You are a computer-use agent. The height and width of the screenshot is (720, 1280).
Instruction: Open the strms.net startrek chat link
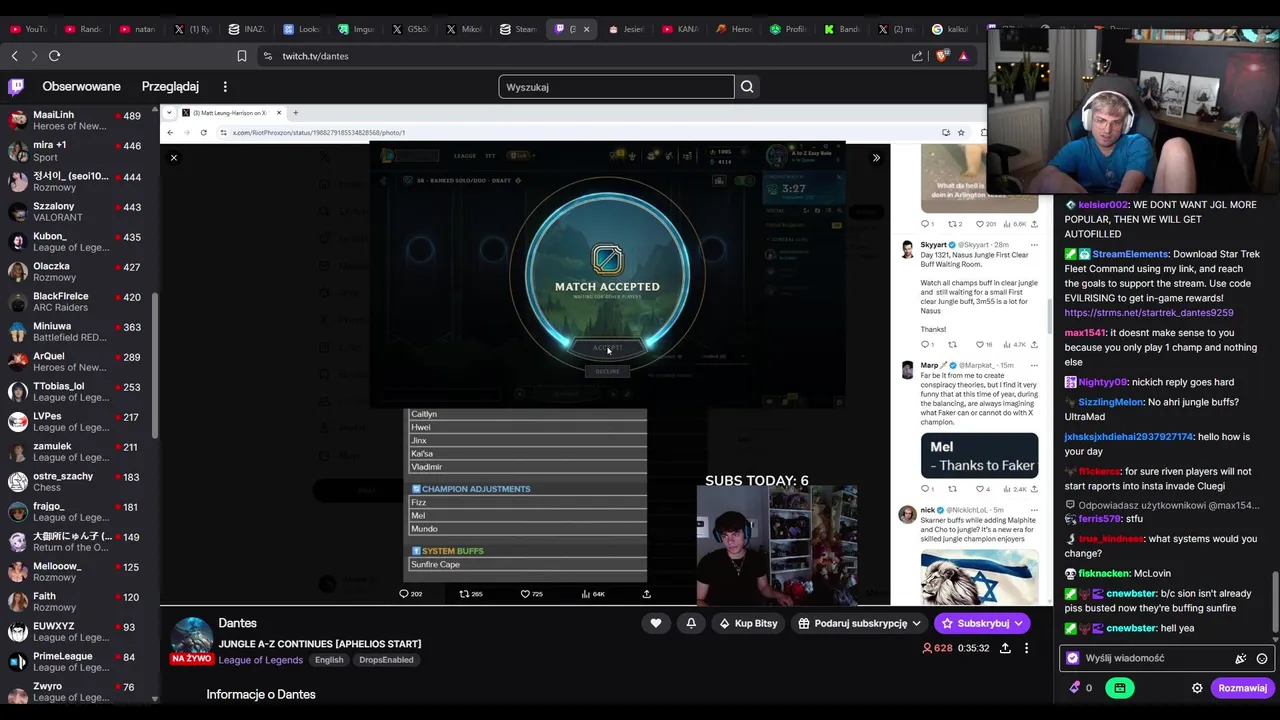[1148, 312]
